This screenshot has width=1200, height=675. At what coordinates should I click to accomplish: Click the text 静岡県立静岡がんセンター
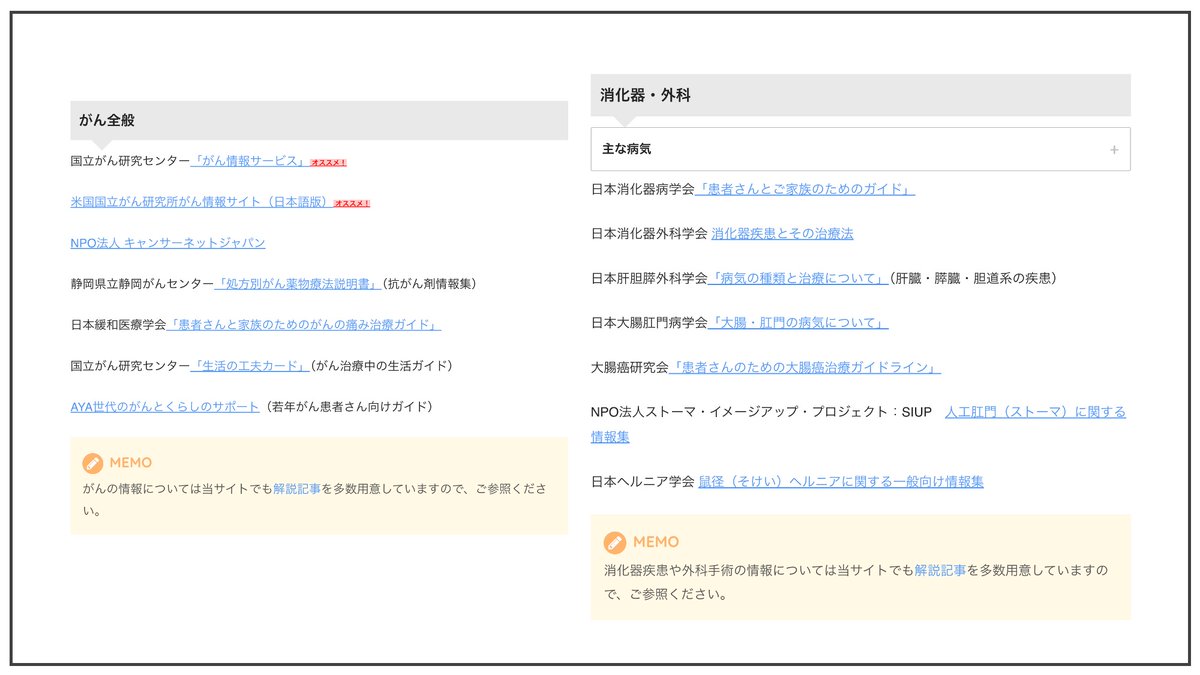pos(142,284)
